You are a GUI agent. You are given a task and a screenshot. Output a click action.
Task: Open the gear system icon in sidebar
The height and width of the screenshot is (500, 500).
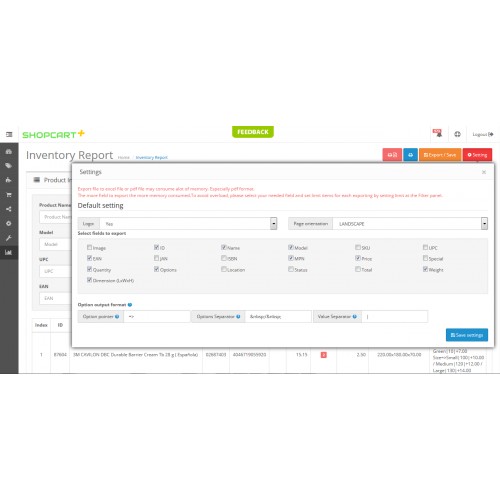point(9,223)
